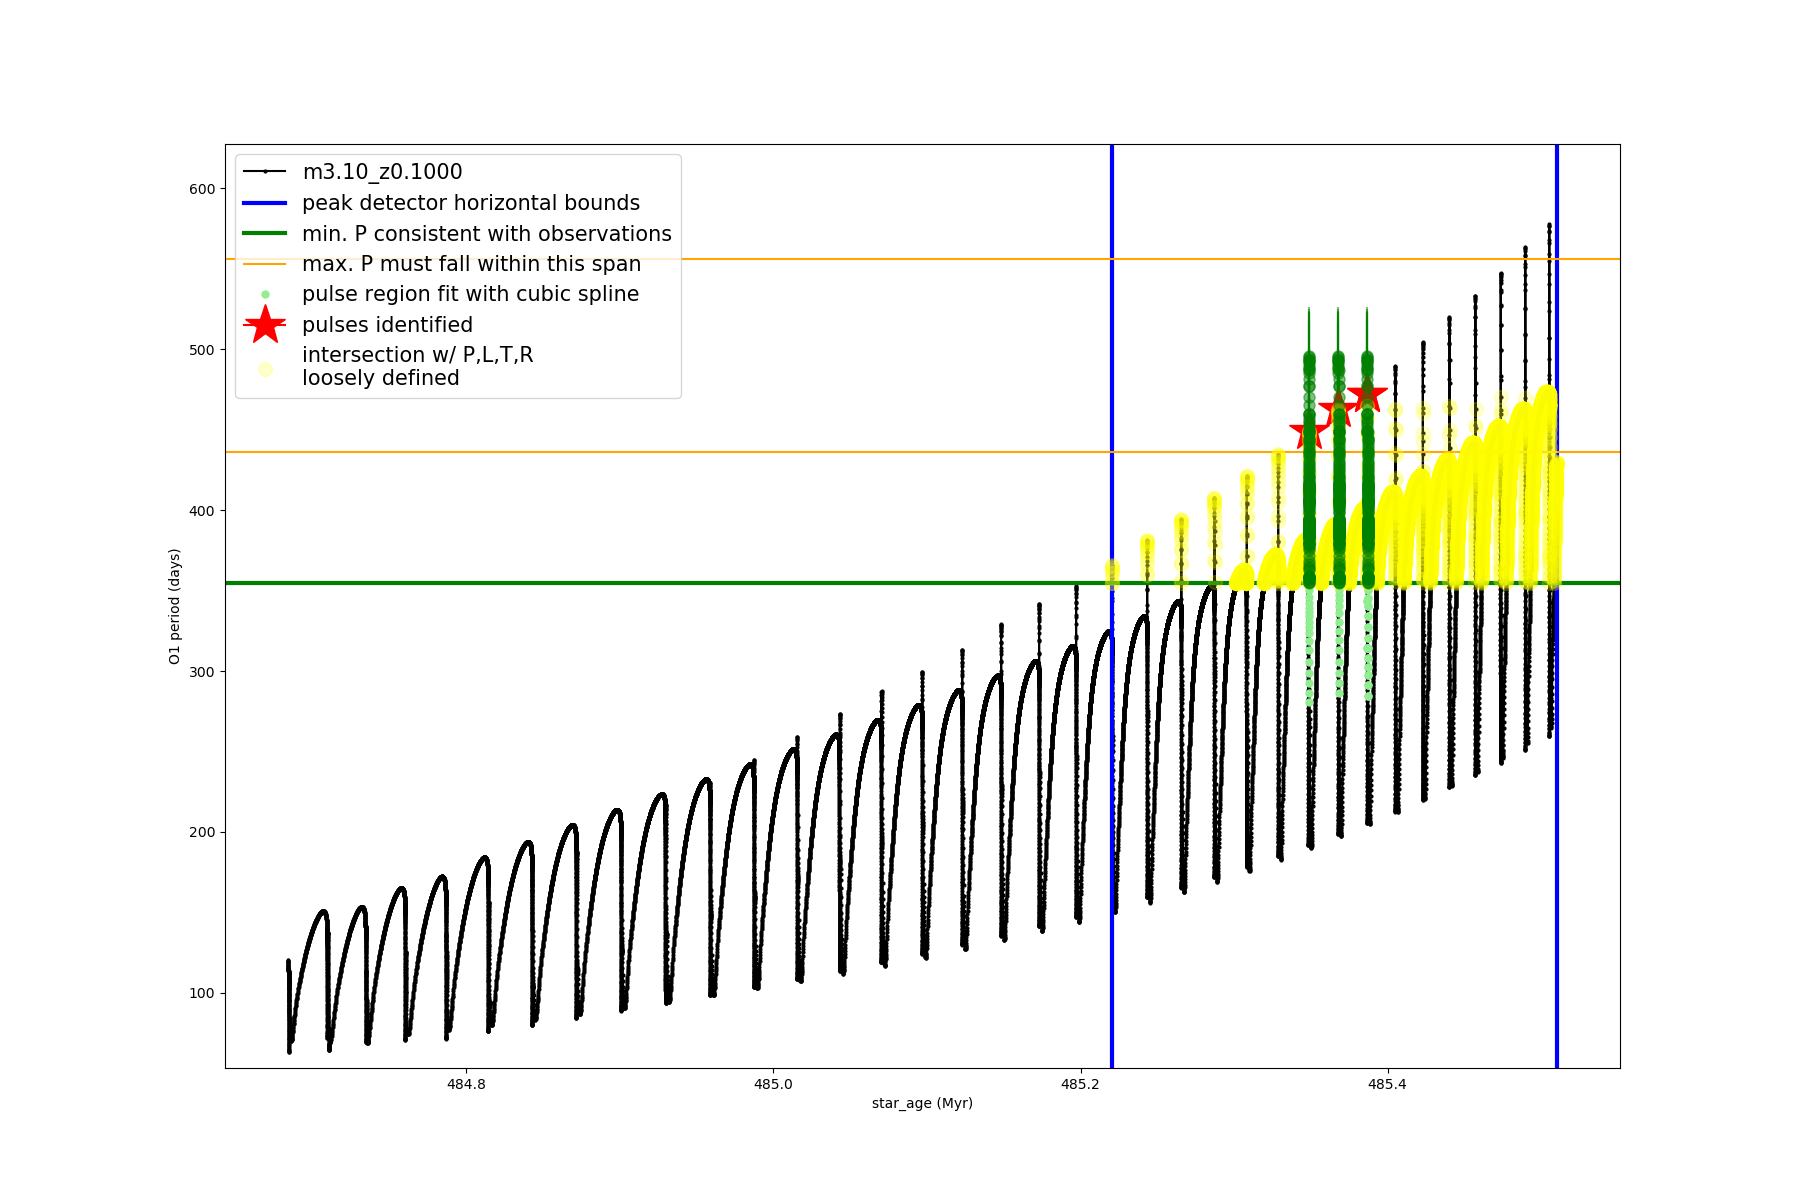Click the leftmost red star pulse marker

(1309, 432)
